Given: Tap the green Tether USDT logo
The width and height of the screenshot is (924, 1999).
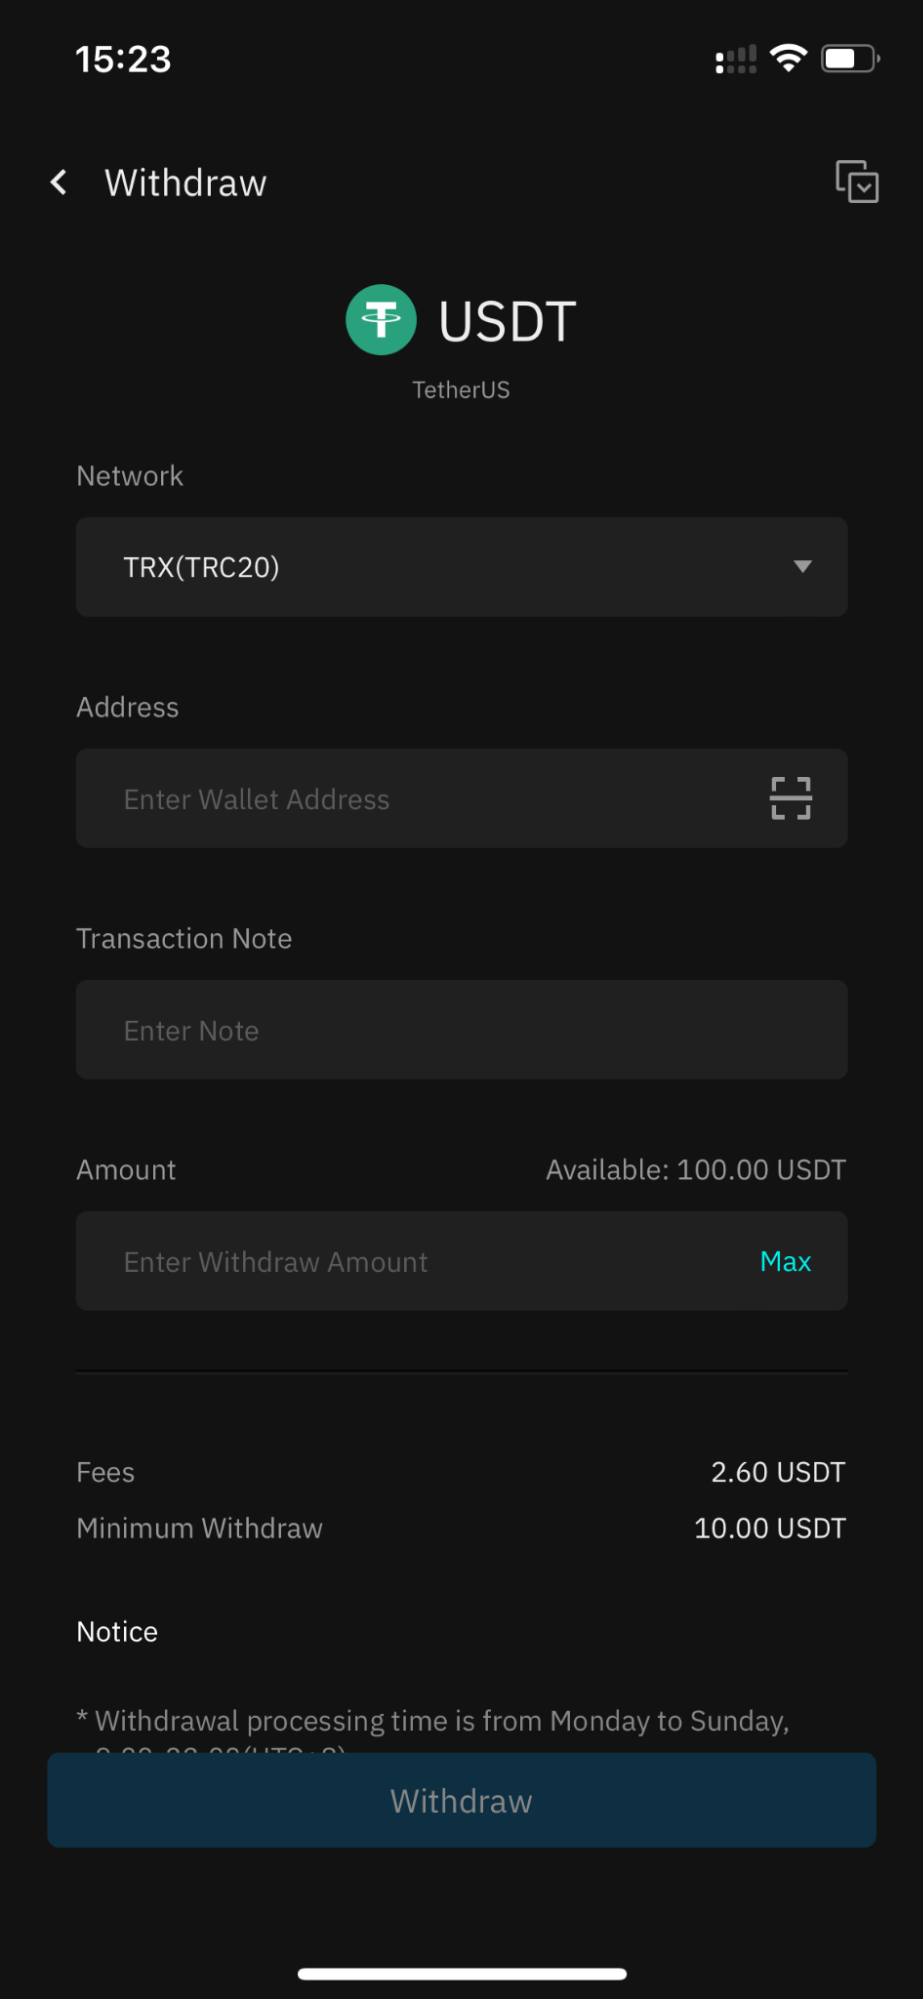Looking at the screenshot, I should click(x=381, y=320).
